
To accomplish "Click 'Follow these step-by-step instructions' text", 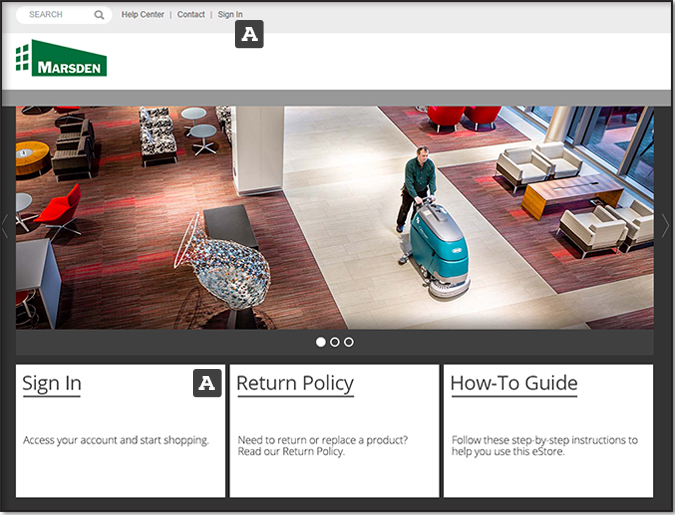I will tap(545, 440).
